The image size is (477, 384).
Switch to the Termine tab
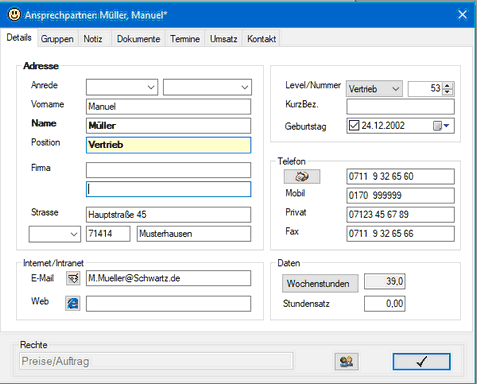click(185, 39)
